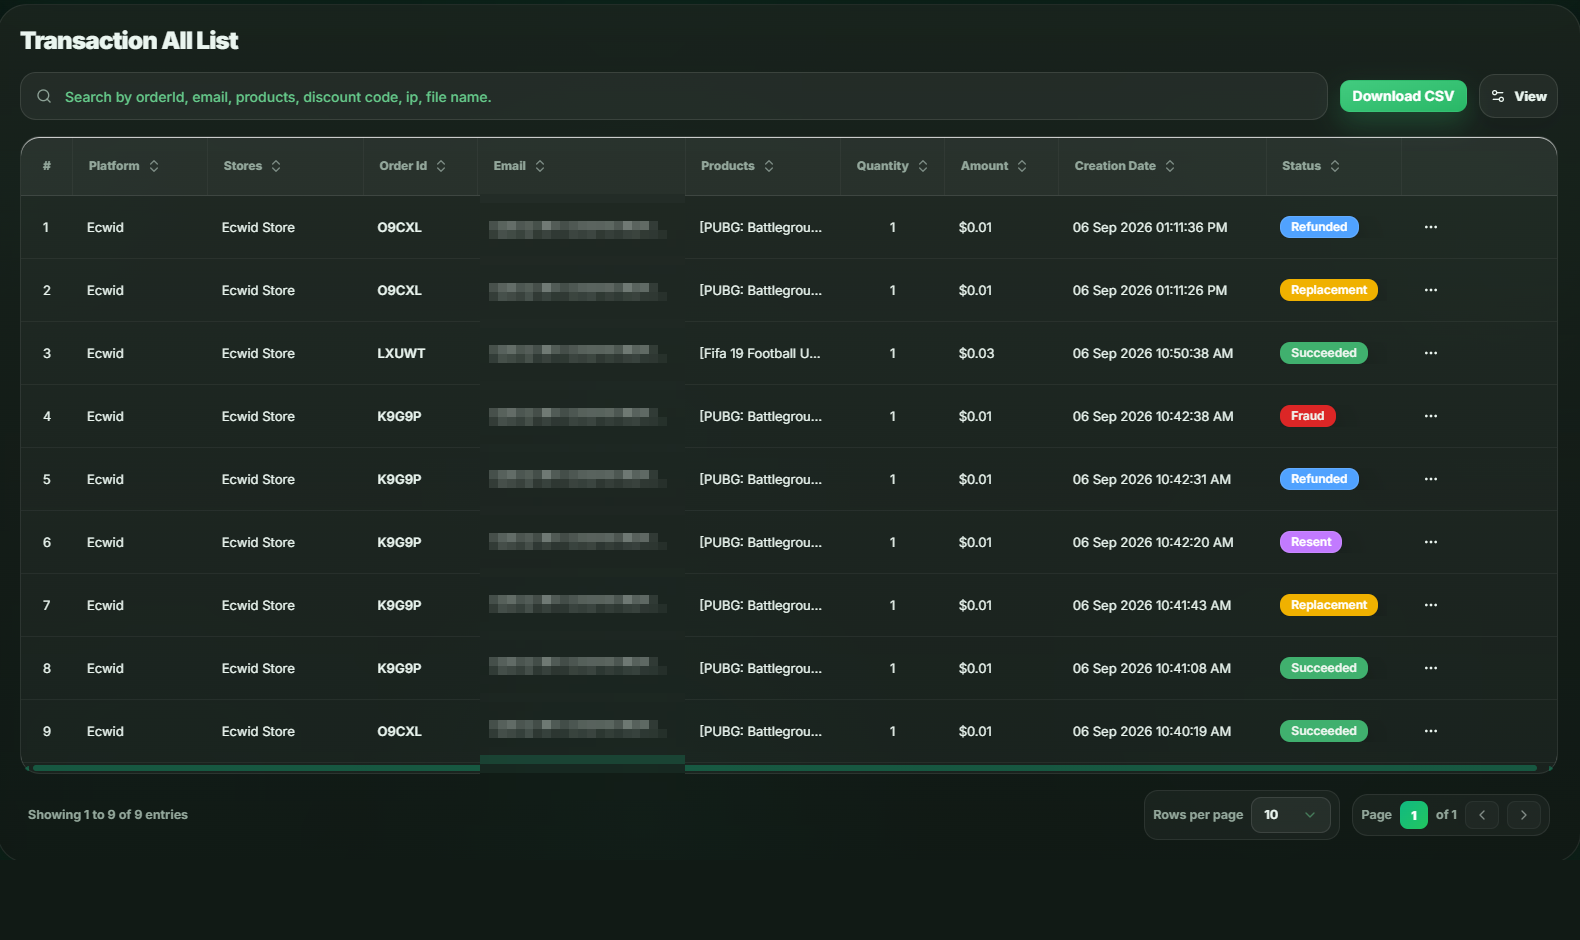Sort by Amount column arrows
1580x940 pixels.
(x=1022, y=166)
